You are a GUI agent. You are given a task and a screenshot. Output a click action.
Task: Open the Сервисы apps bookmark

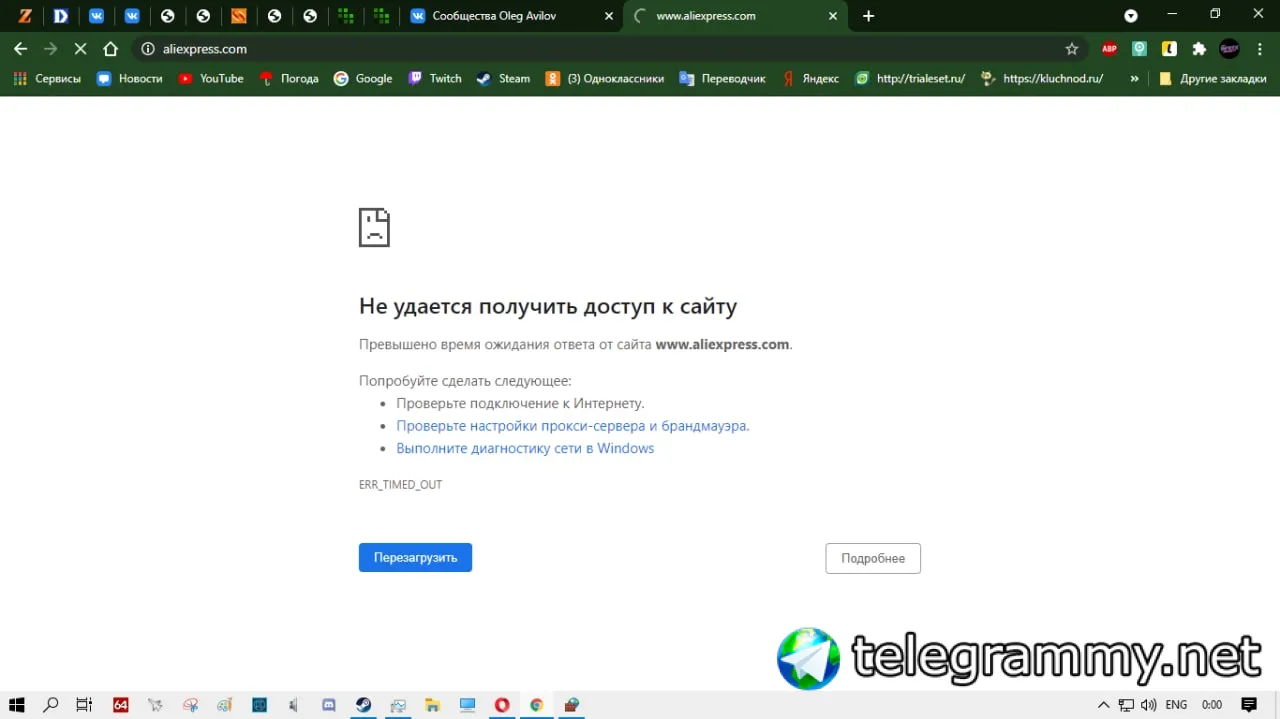[x=47, y=78]
